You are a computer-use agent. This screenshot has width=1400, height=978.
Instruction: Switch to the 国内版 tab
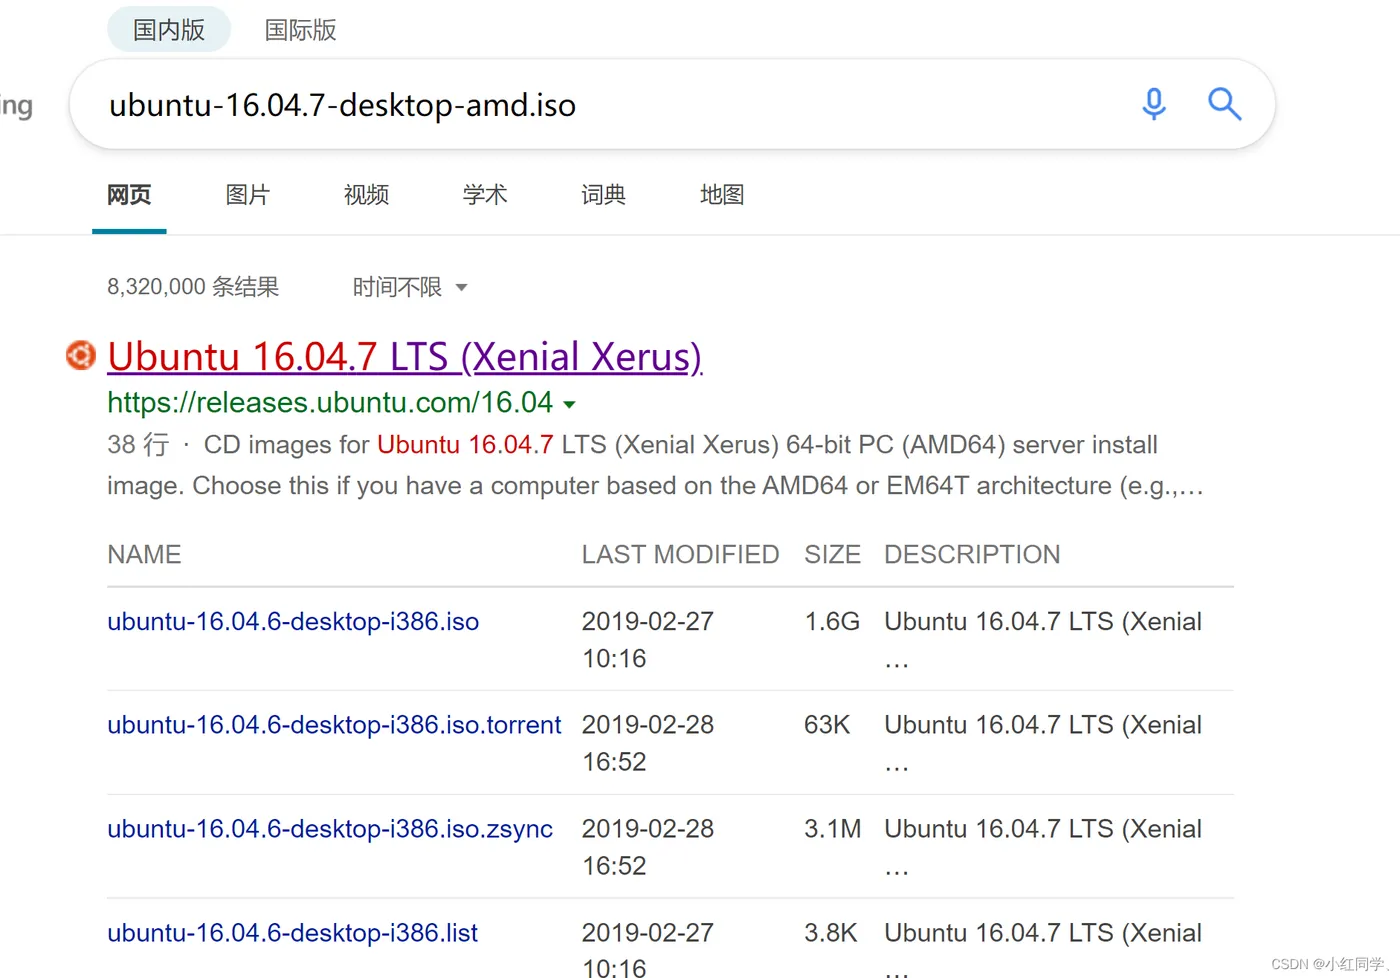[169, 30]
